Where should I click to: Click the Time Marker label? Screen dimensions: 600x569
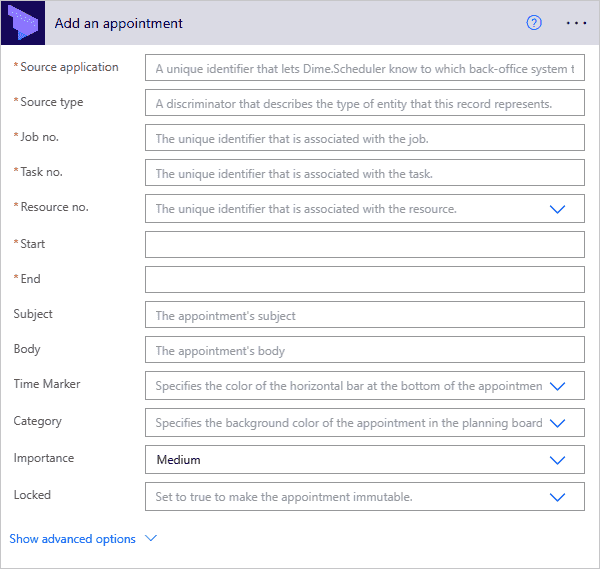click(x=47, y=384)
